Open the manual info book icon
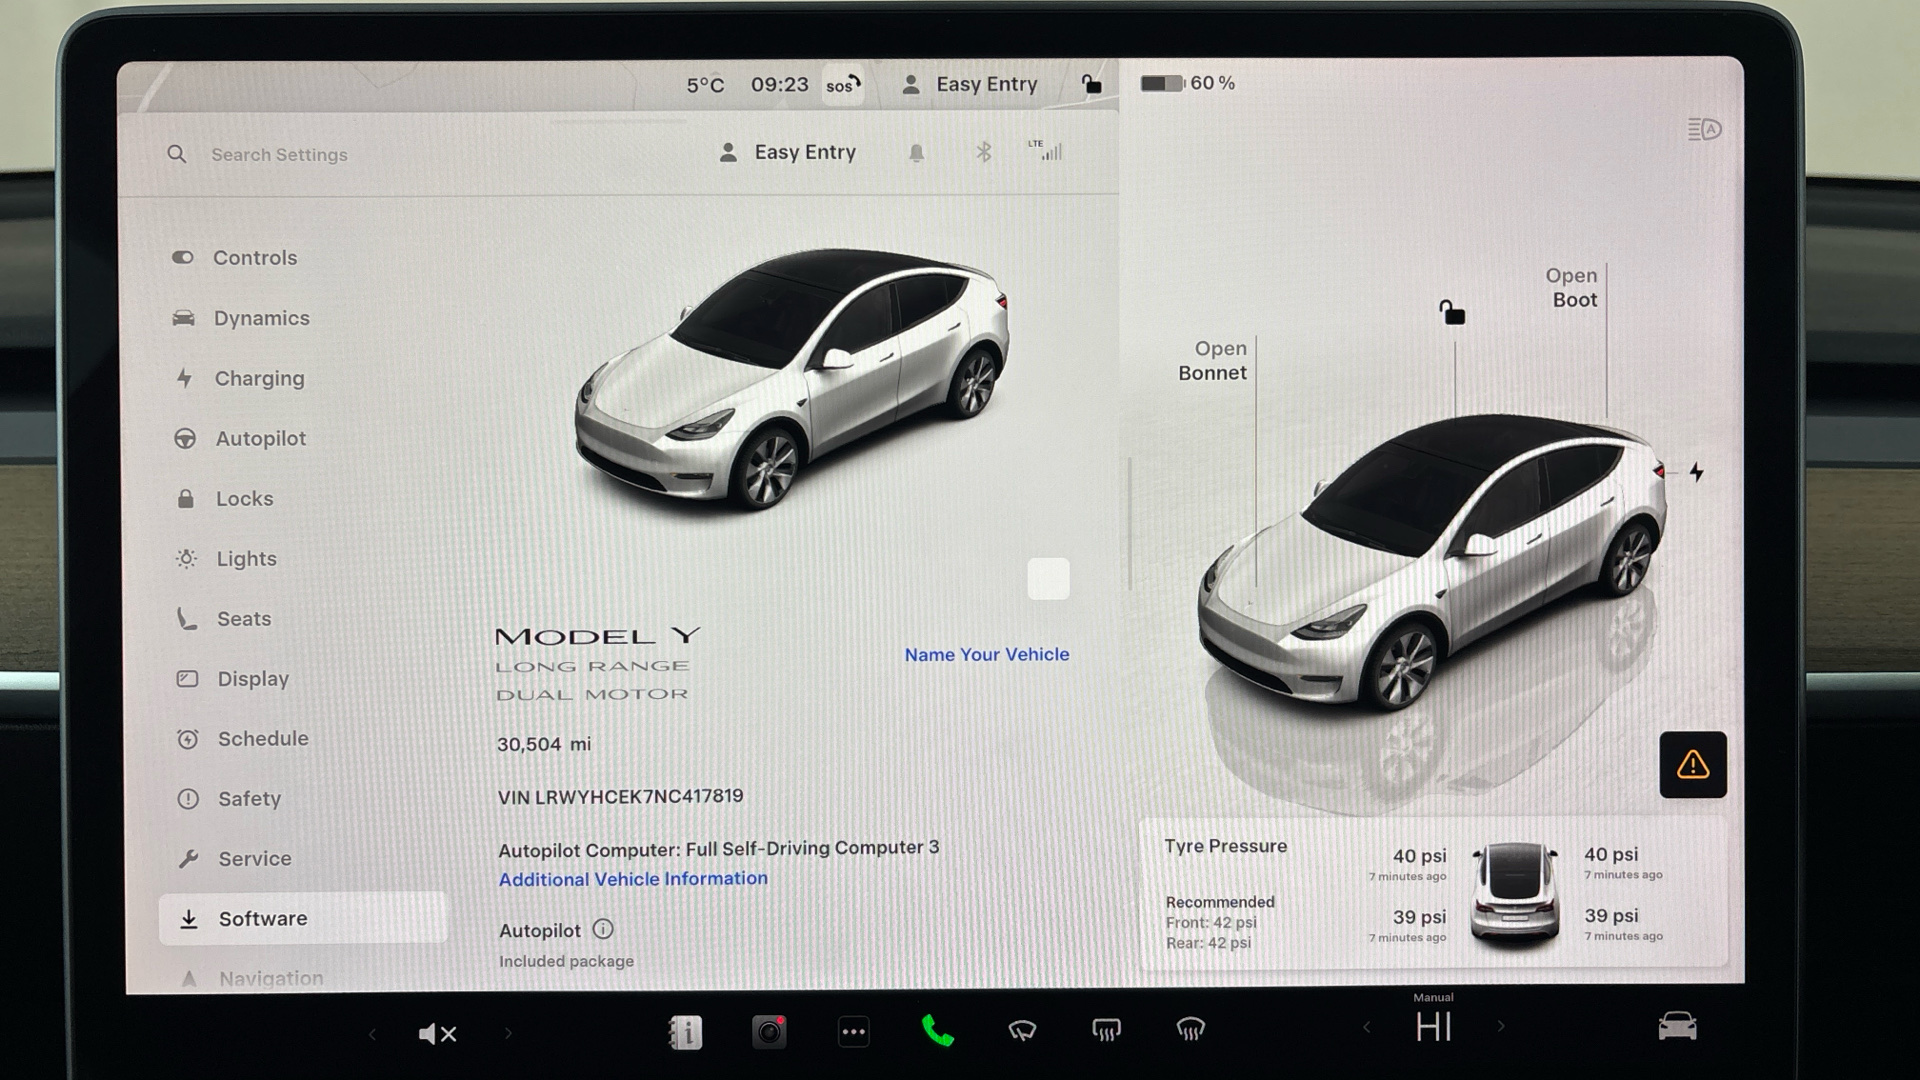The height and width of the screenshot is (1080, 1920). [685, 1031]
